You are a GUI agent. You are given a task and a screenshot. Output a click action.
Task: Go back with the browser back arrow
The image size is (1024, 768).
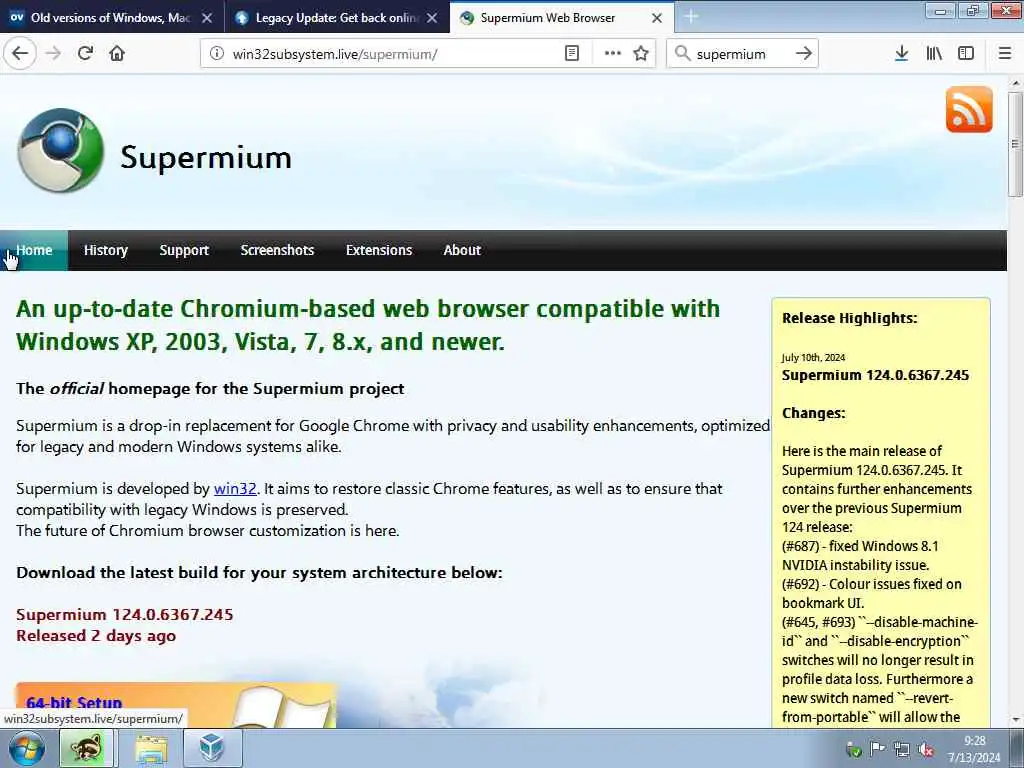pos(20,54)
